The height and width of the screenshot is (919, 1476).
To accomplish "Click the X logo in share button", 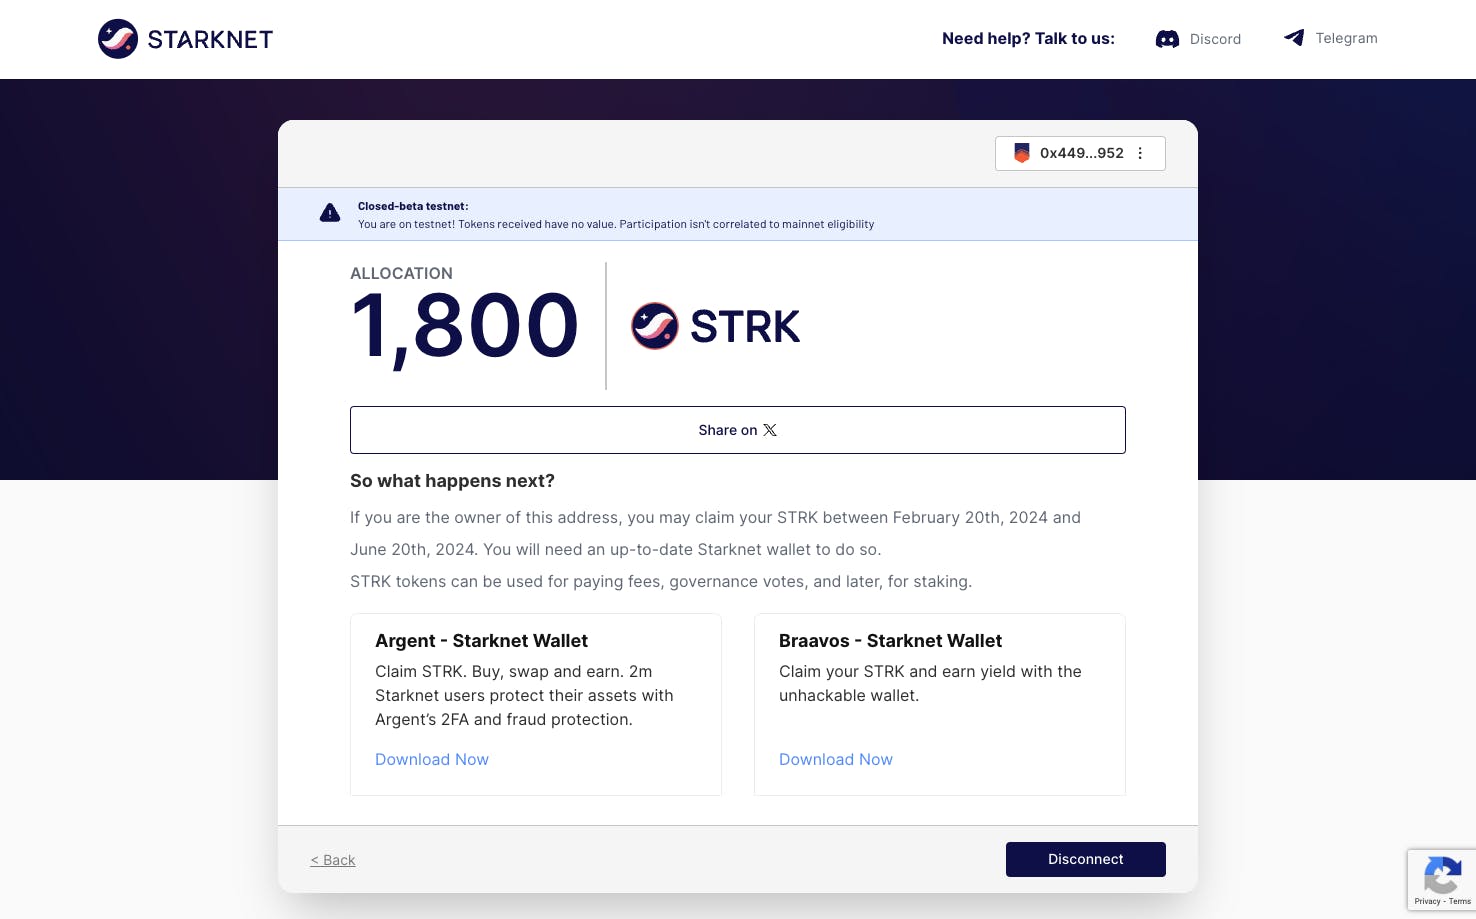I will point(770,430).
